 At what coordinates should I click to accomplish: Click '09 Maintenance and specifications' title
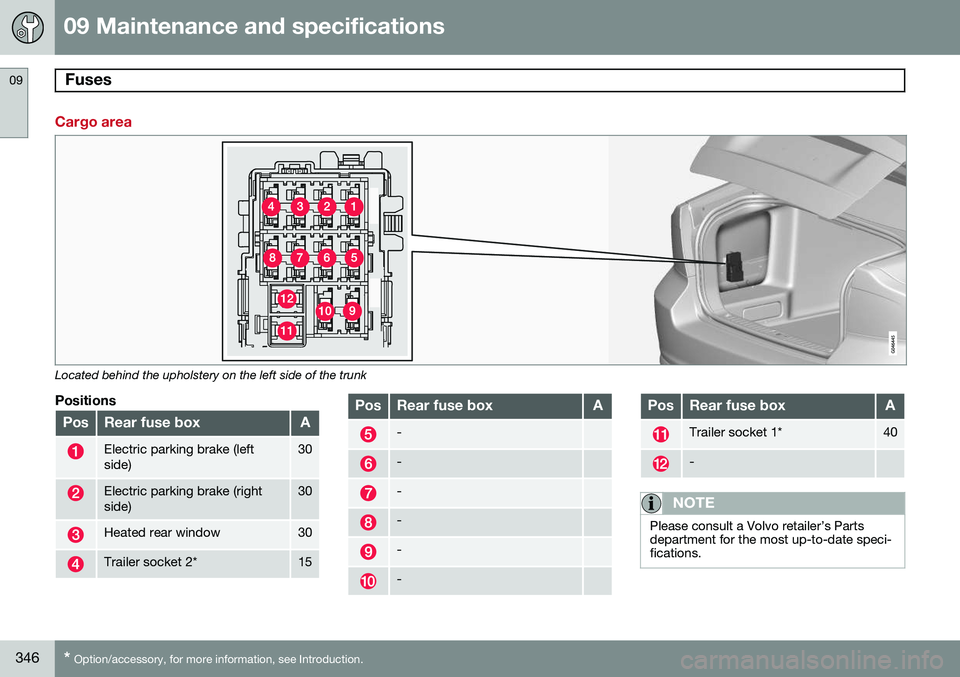click(x=253, y=26)
